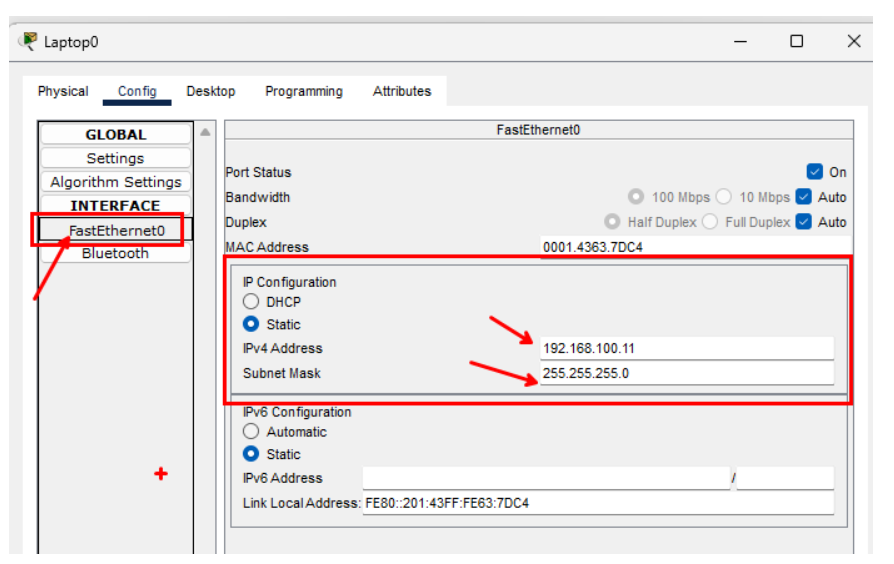Uncheck the Duplex Auto checkbox
Screen dimensions: 894x564
click(x=804, y=222)
